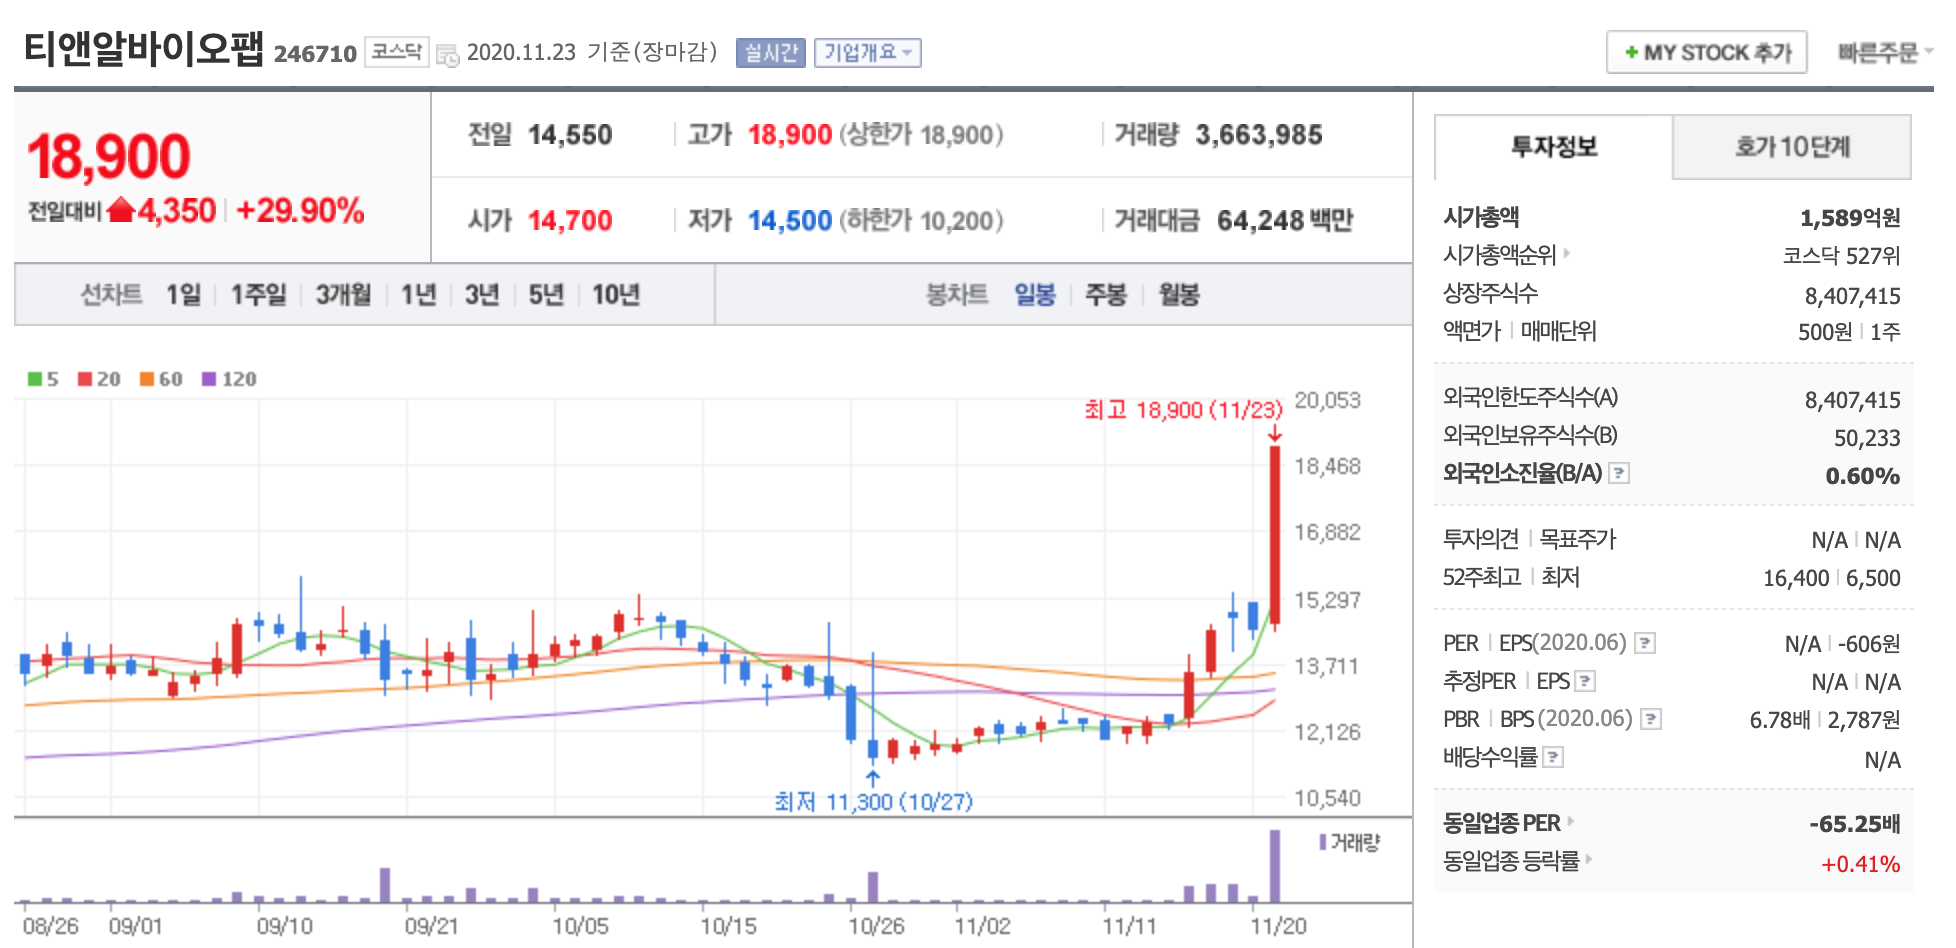
Task: Click the tall 11/23 volume bar
Action: coord(1275,866)
